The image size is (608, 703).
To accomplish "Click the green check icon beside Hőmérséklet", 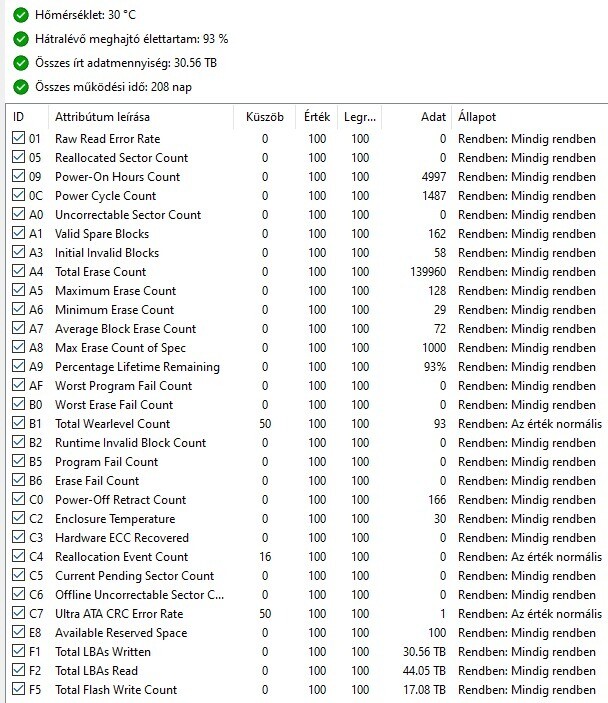I will (x=21, y=15).
